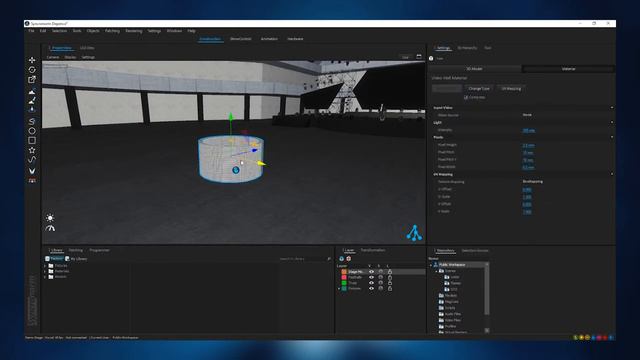This screenshot has height=360, width=640.
Task: Click the blue tree hierarchy icon in viewport
Action: click(414, 233)
